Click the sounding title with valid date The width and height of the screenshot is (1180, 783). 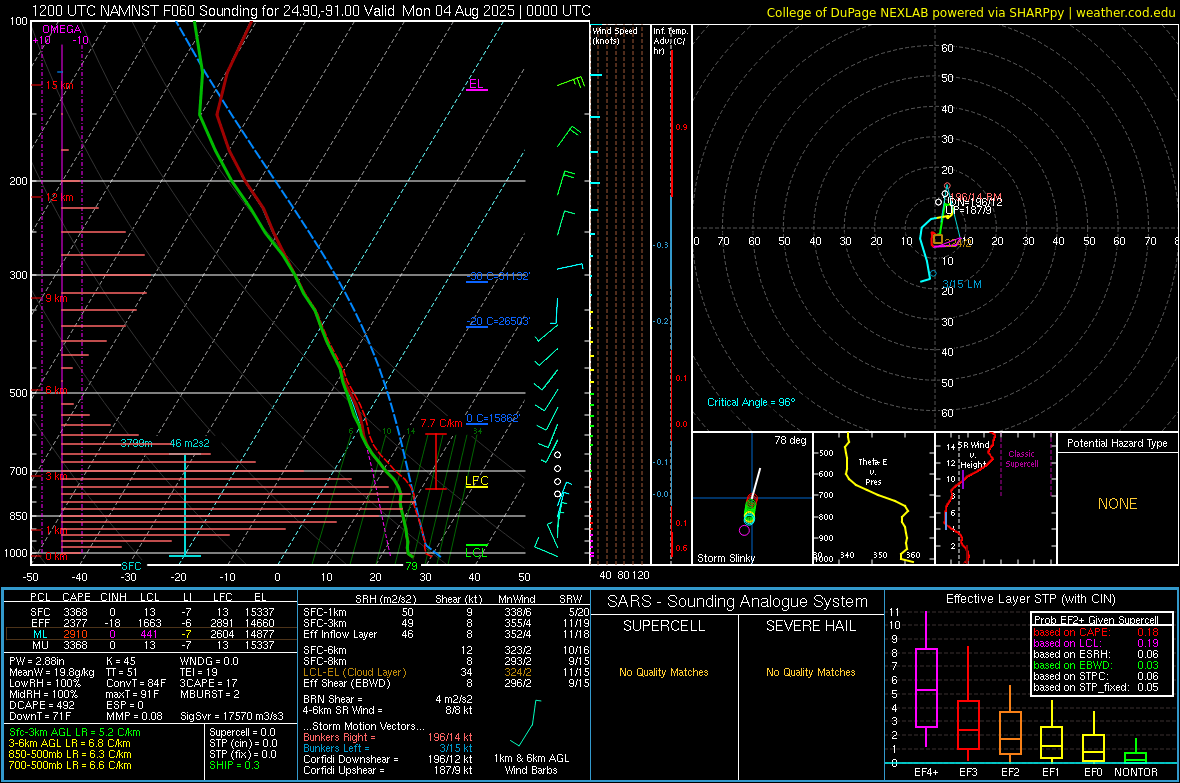(x=311, y=11)
